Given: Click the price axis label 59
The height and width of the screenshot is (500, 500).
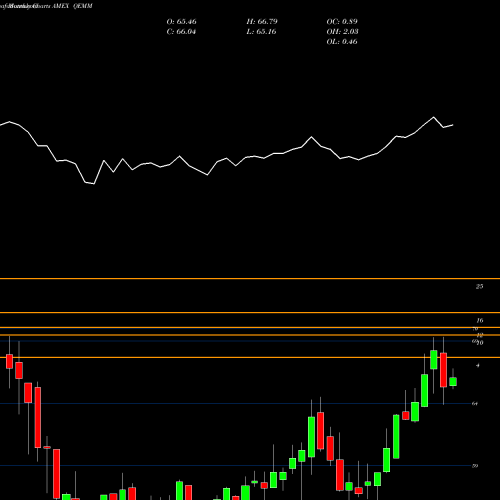Looking at the screenshot, I should tap(475, 466).
